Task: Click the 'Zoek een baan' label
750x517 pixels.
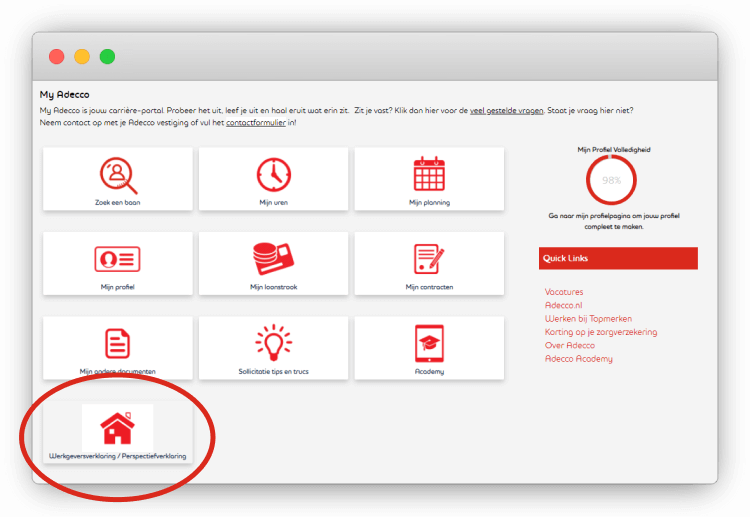Action: coord(118,202)
